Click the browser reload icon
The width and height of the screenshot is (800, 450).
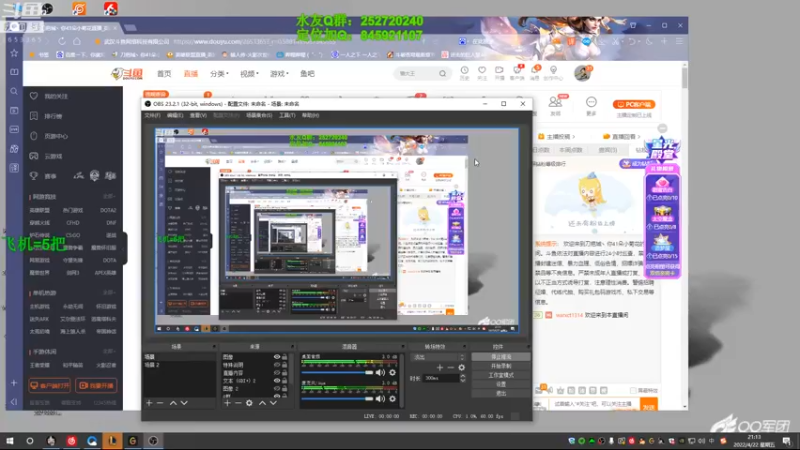click(62, 41)
